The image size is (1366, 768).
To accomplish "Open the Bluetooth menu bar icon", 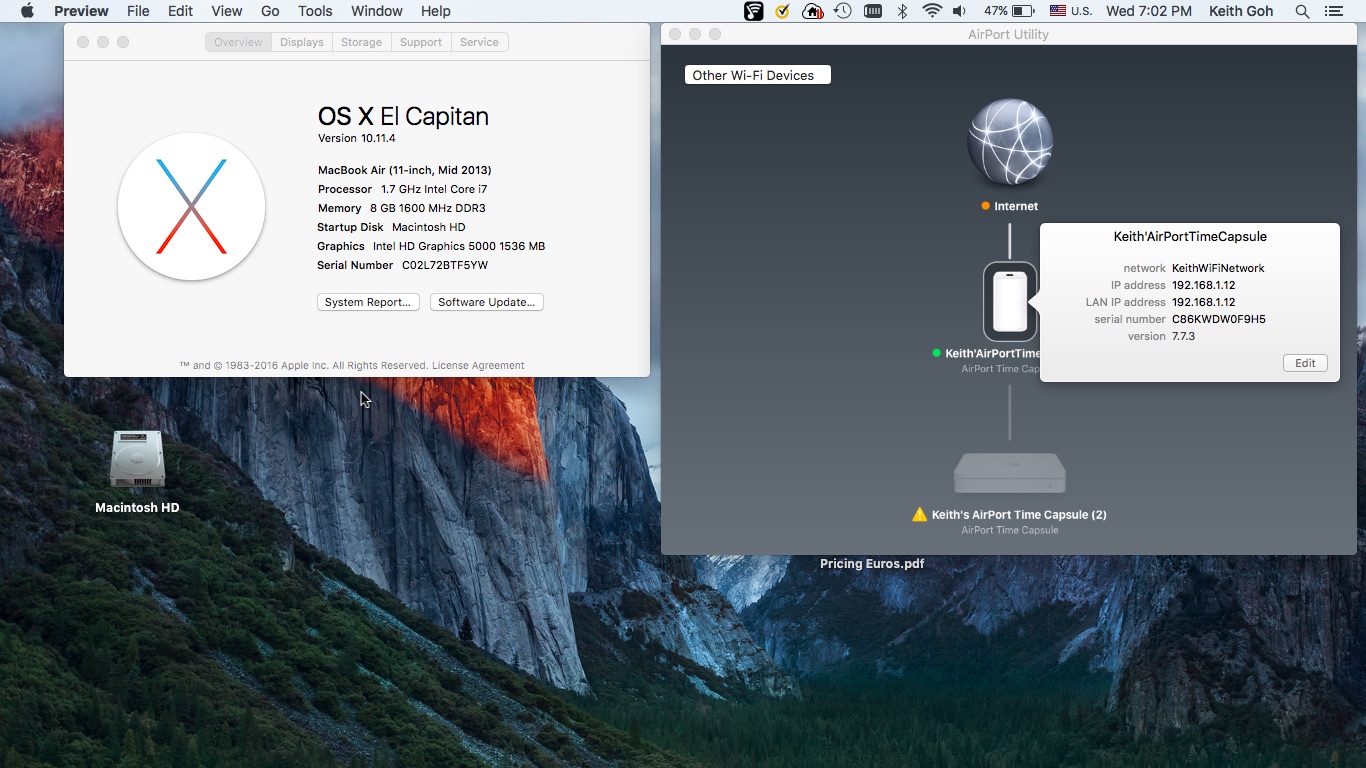I will [x=902, y=11].
